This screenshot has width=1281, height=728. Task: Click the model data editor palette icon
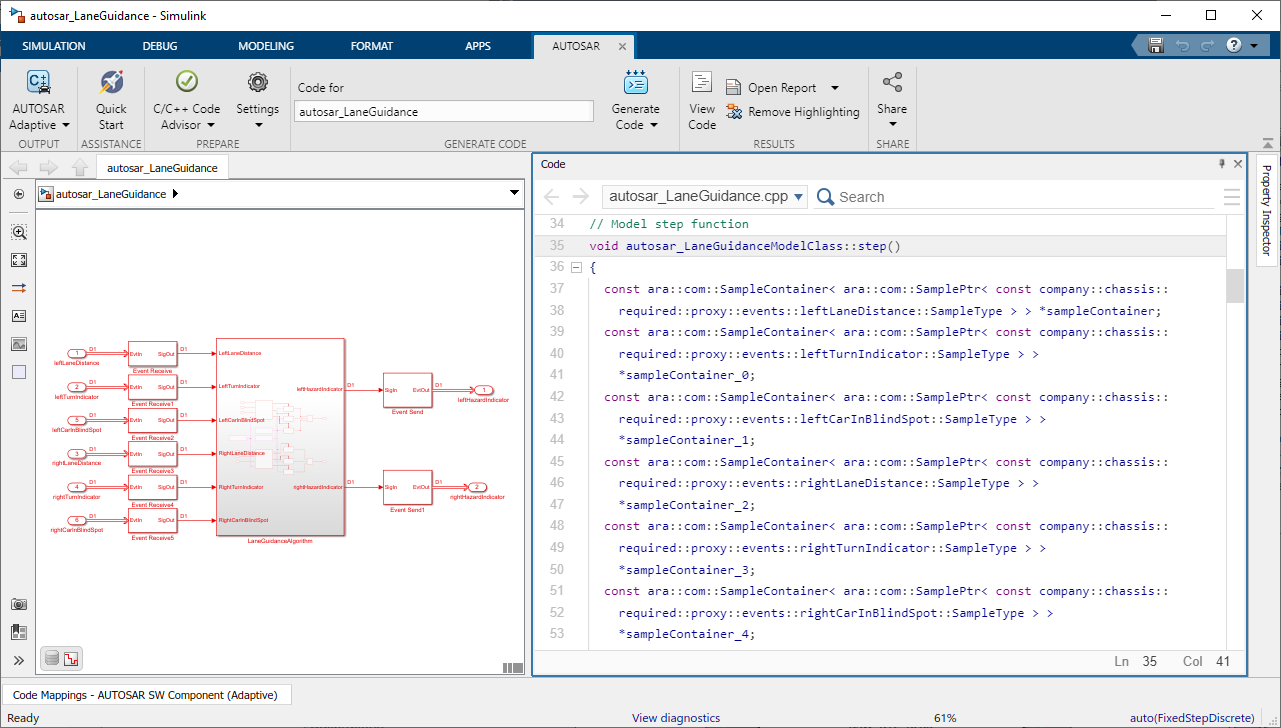(x=19, y=632)
